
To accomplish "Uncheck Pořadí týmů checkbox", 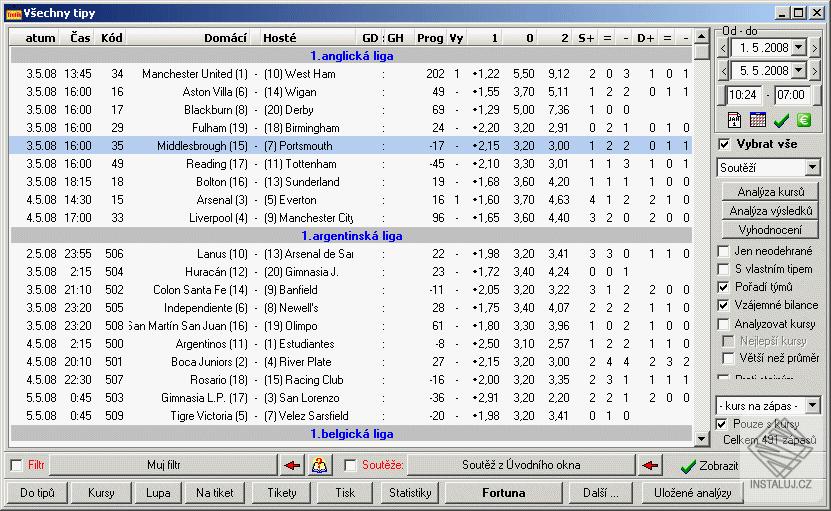I will click(723, 287).
